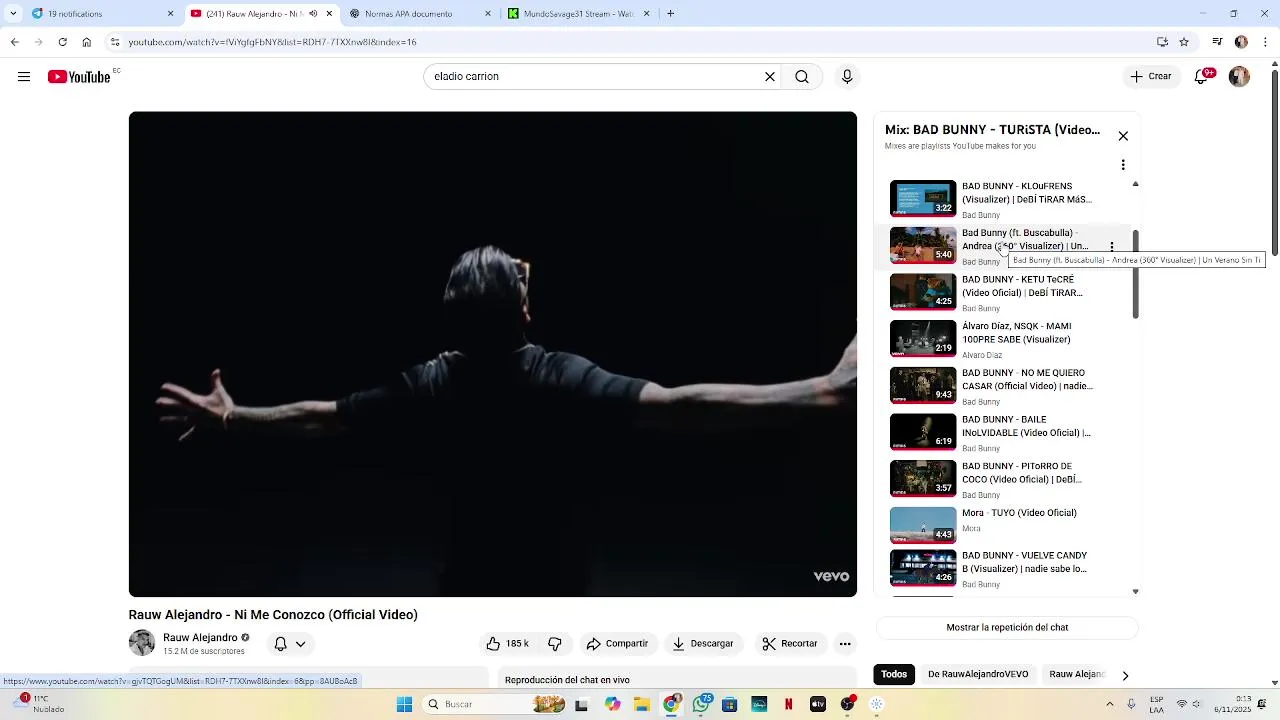Like the Ni Me Conozco video

point(507,644)
